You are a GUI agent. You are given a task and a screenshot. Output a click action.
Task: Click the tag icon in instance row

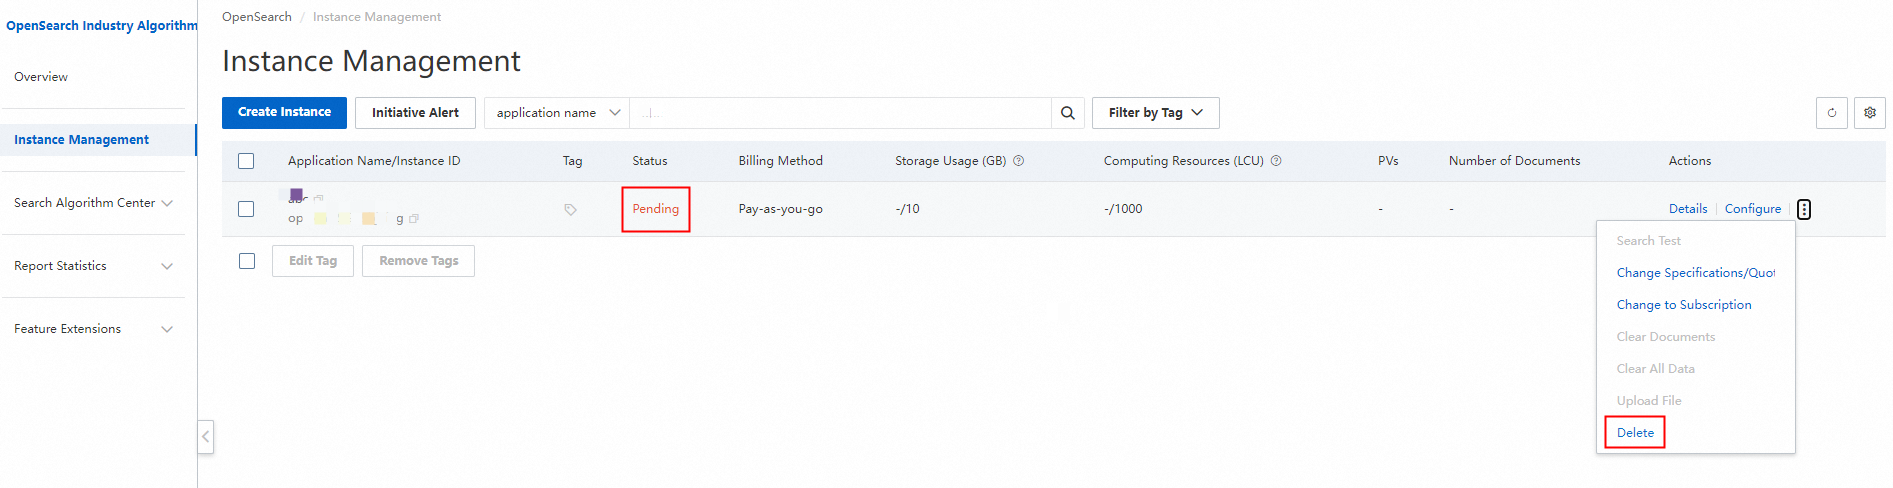click(570, 209)
